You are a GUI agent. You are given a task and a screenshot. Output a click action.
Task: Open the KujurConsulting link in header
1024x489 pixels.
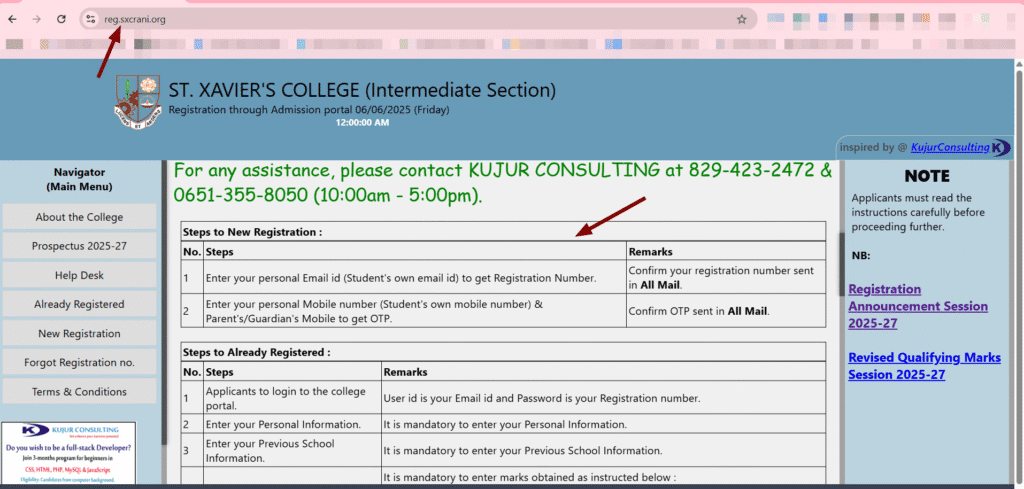(950, 148)
